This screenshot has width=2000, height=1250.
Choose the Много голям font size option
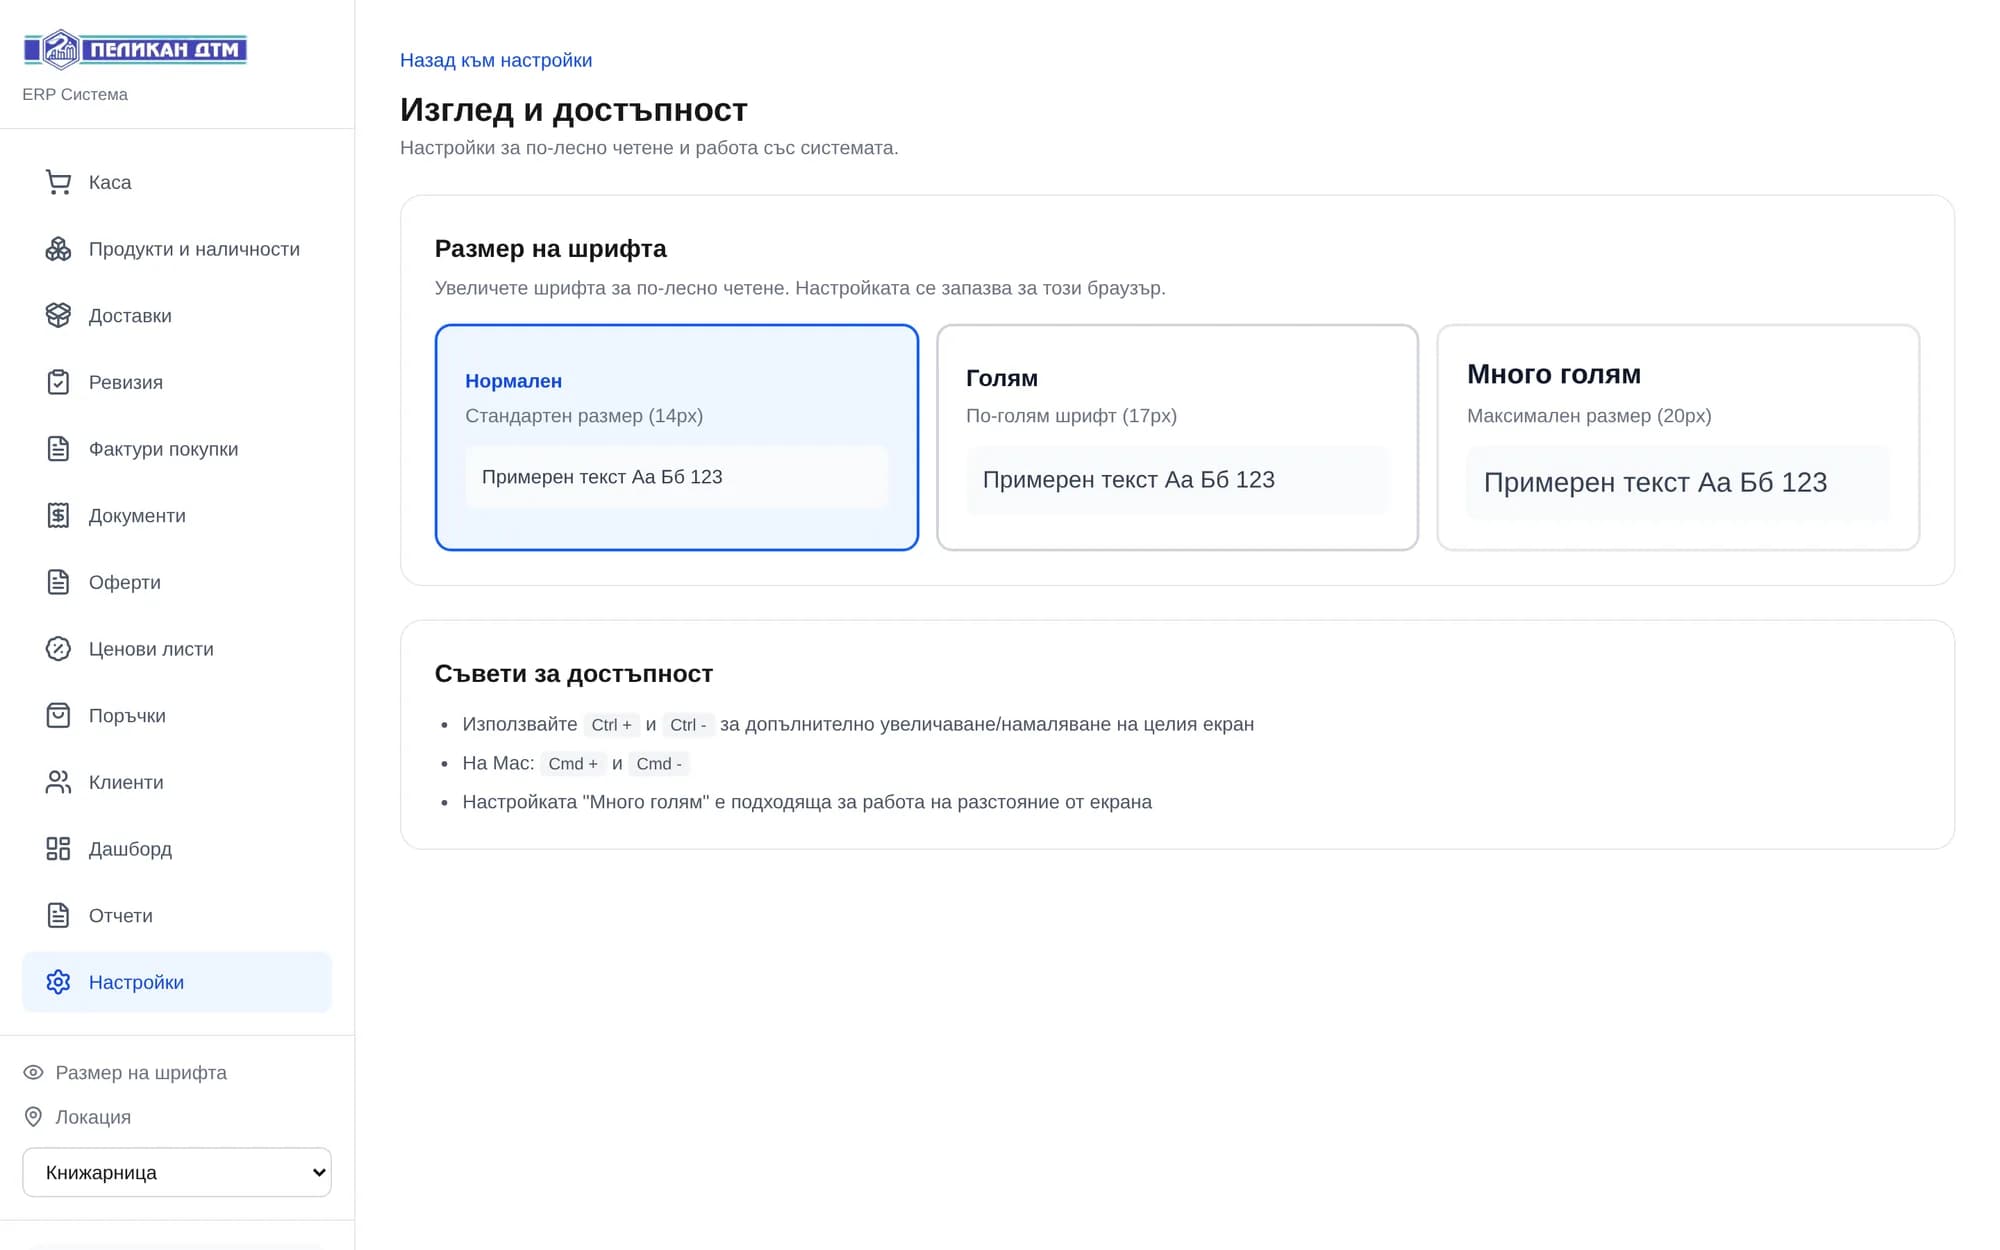[1678, 437]
